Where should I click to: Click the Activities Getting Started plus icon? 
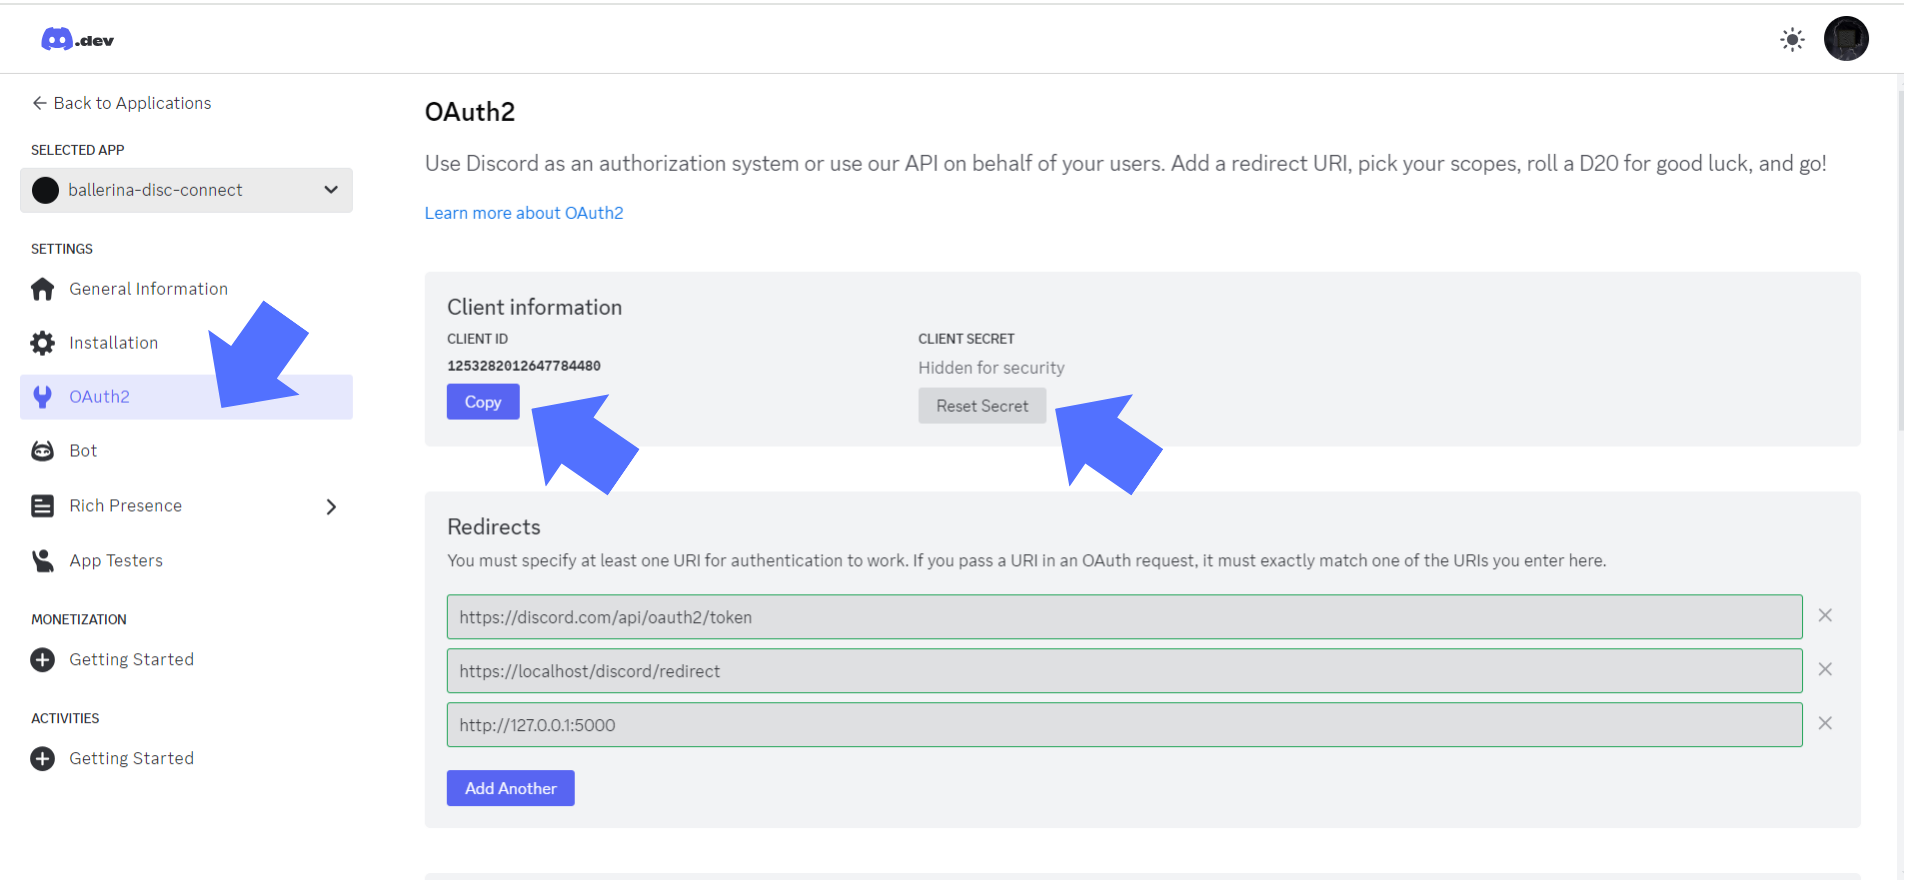42,759
